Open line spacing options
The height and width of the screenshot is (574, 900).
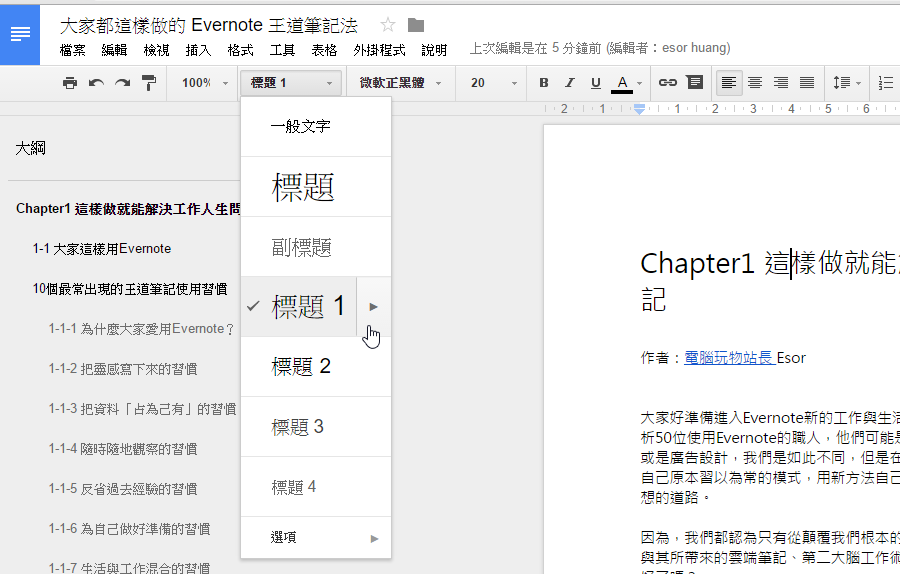tap(847, 83)
